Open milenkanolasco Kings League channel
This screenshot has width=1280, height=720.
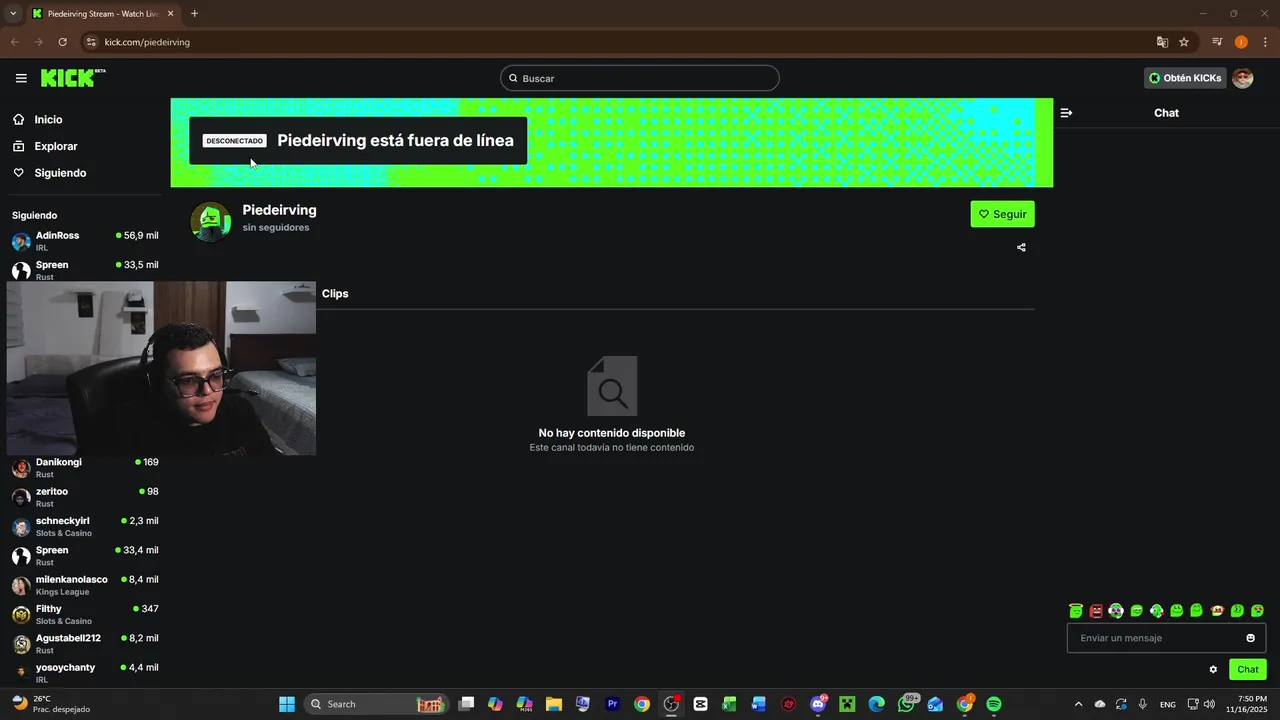85,585
